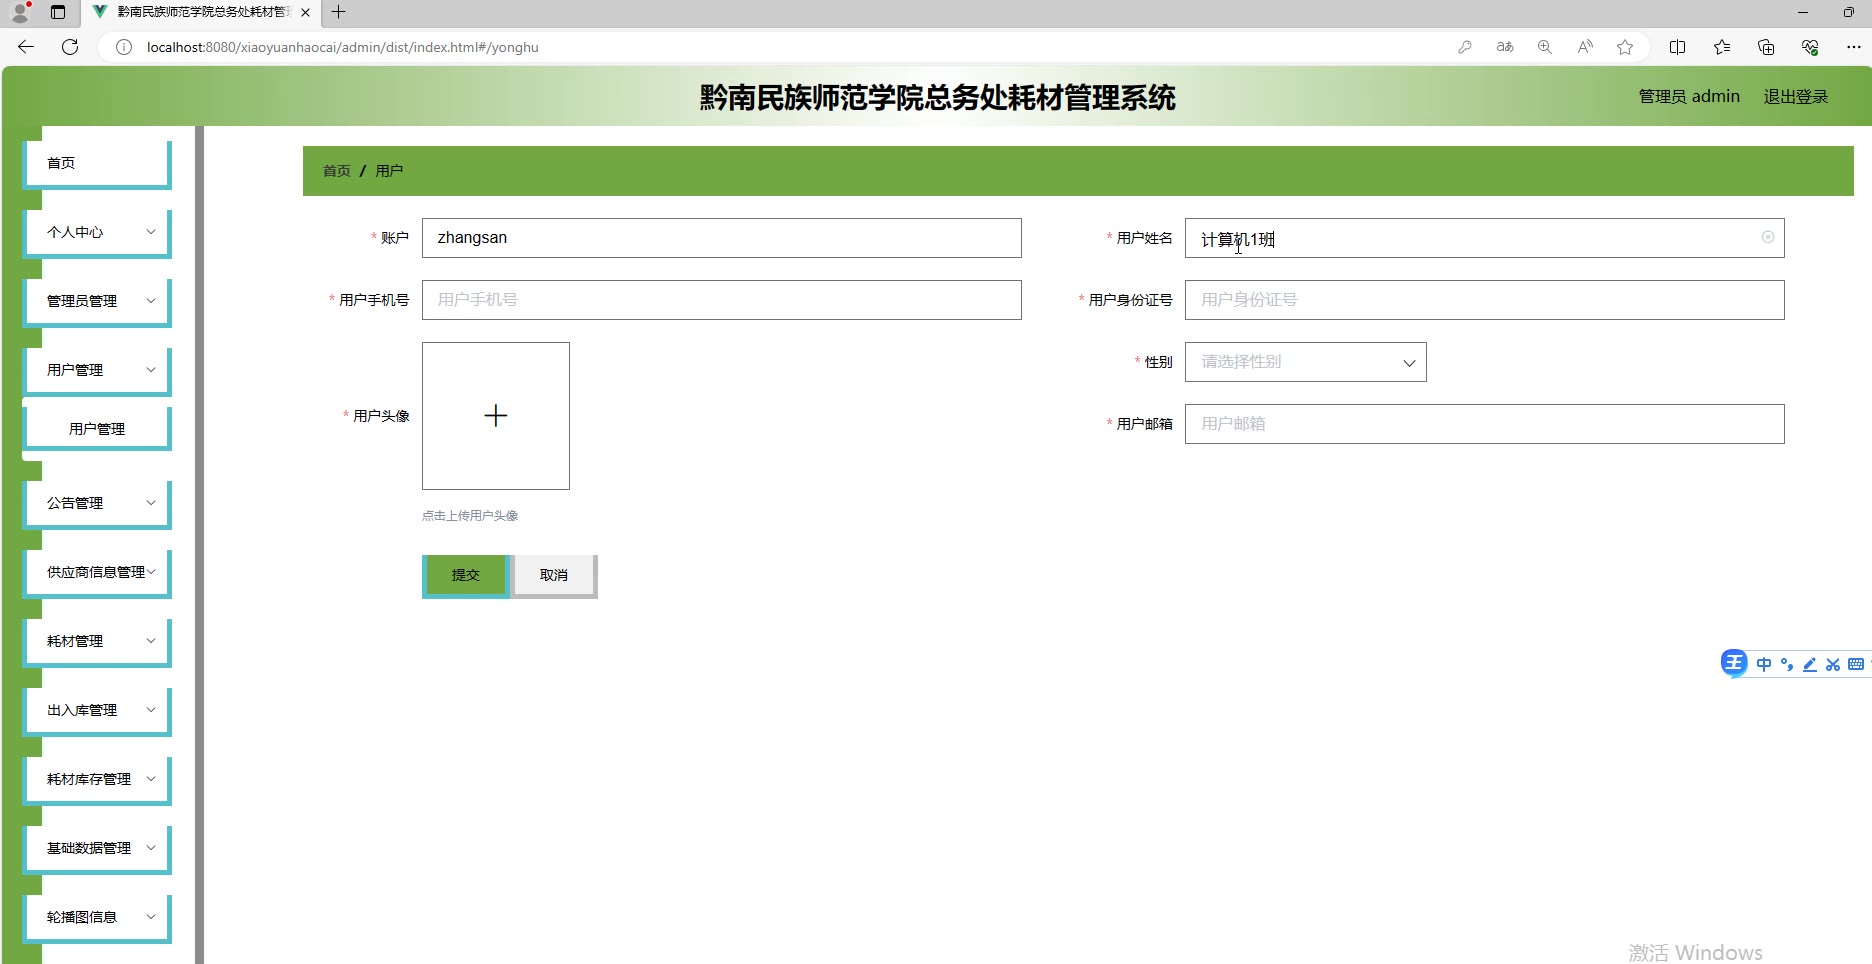Click the 取消 button
1872x964 pixels.
(554, 576)
